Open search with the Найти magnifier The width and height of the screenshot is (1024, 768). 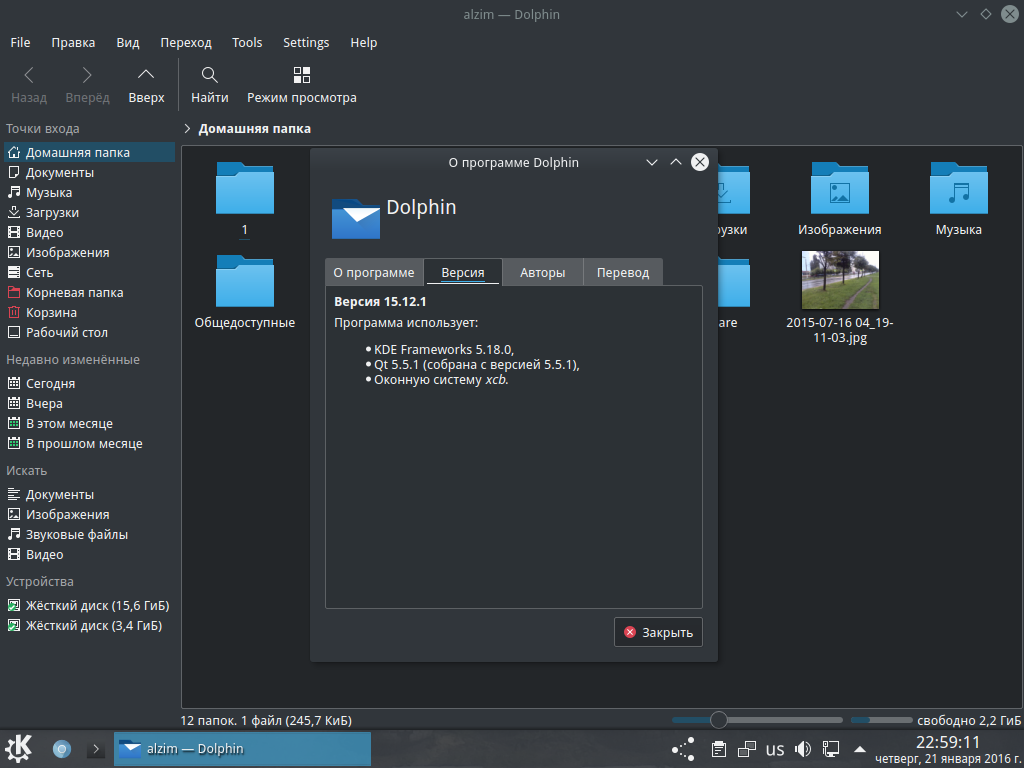tap(210, 85)
